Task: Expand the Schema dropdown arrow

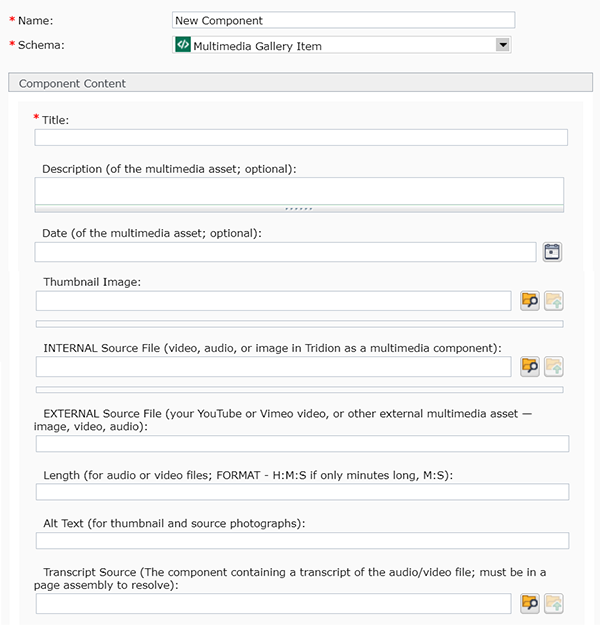Action: tap(503, 45)
